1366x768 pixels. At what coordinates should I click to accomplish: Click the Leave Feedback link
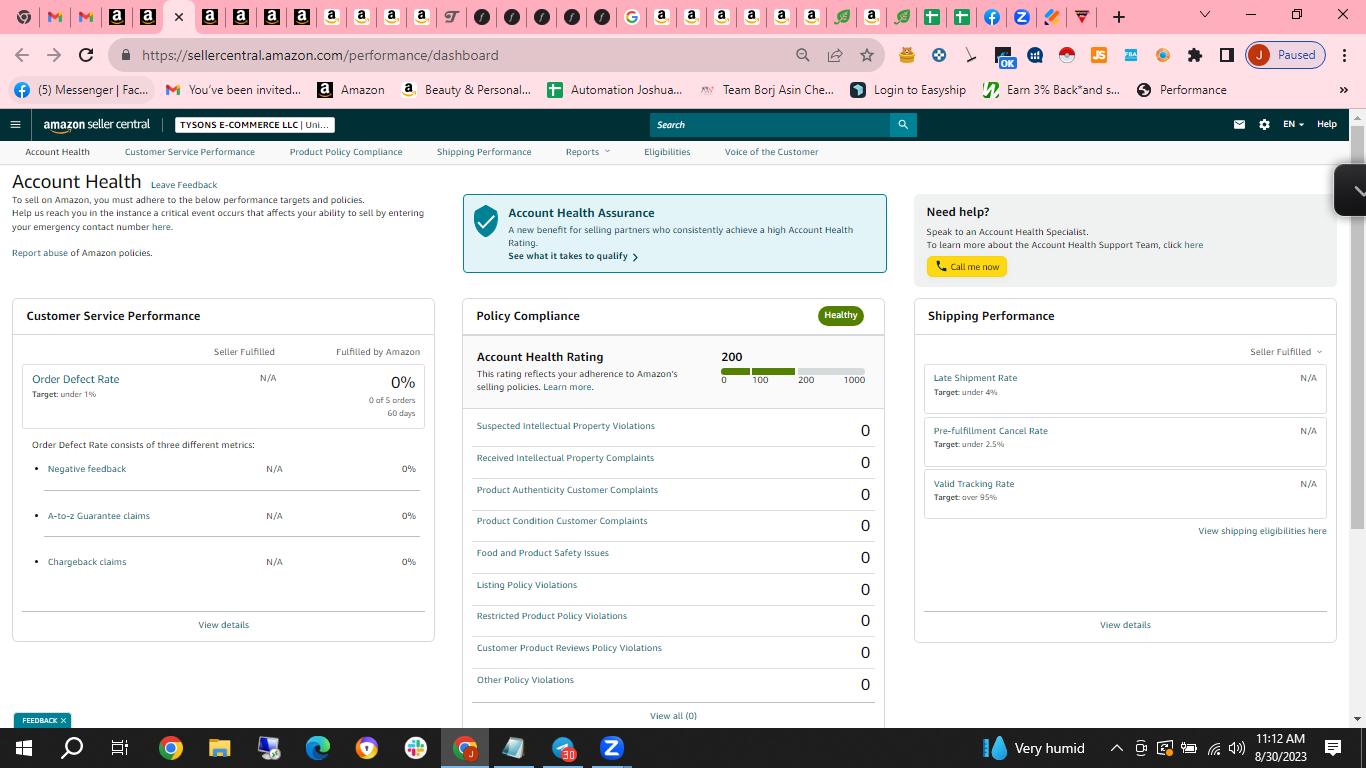pyautogui.click(x=184, y=185)
